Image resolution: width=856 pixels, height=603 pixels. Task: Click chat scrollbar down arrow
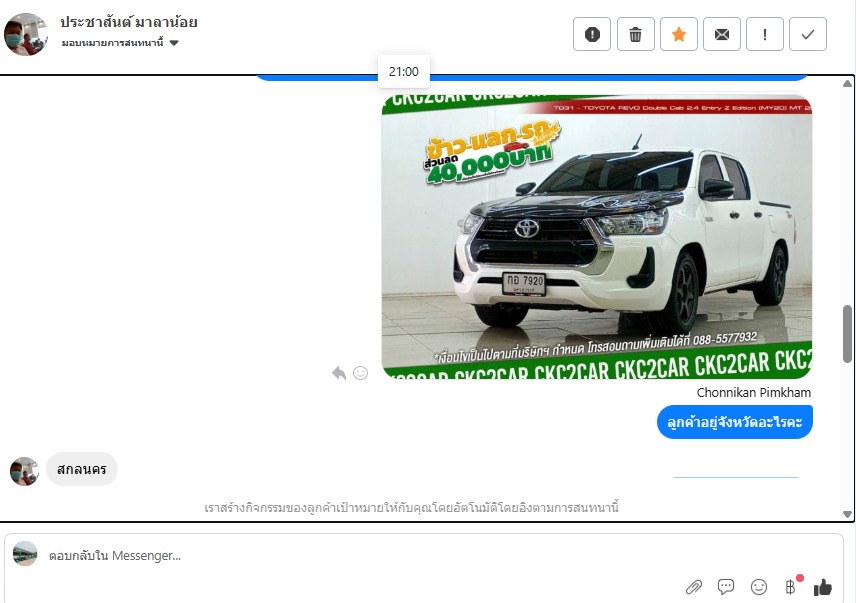(x=847, y=514)
